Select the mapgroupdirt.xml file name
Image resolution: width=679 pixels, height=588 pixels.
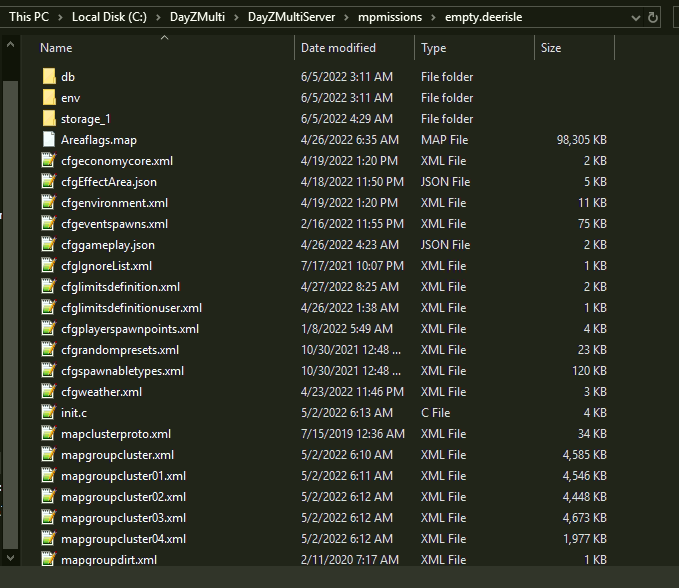[x=109, y=560]
